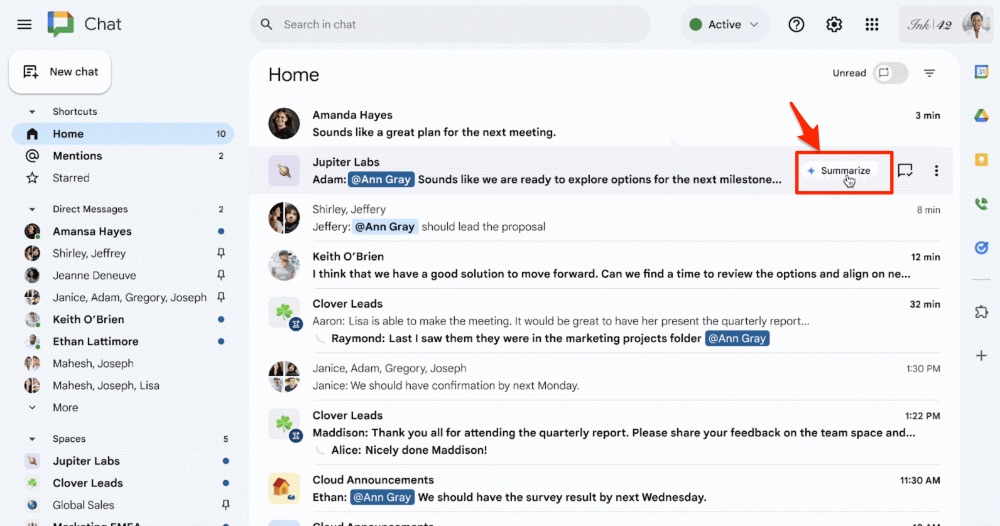Click the Search in chat field

[450, 24]
